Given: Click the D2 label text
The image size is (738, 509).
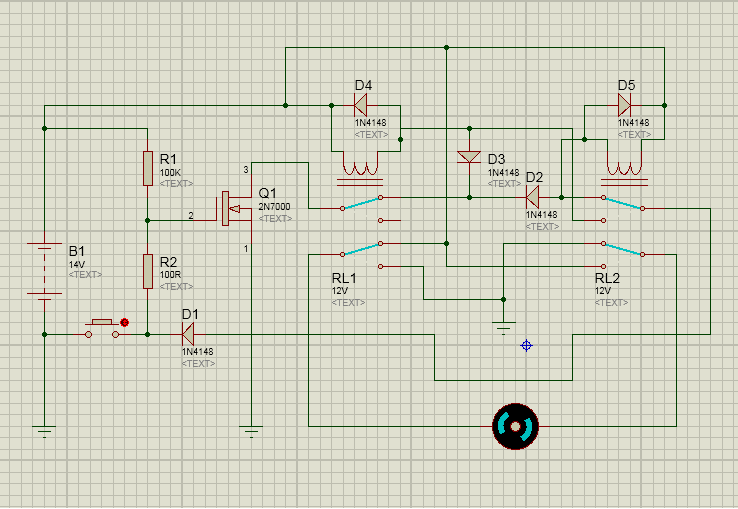Looking at the screenshot, I should (x=534, y=177).
